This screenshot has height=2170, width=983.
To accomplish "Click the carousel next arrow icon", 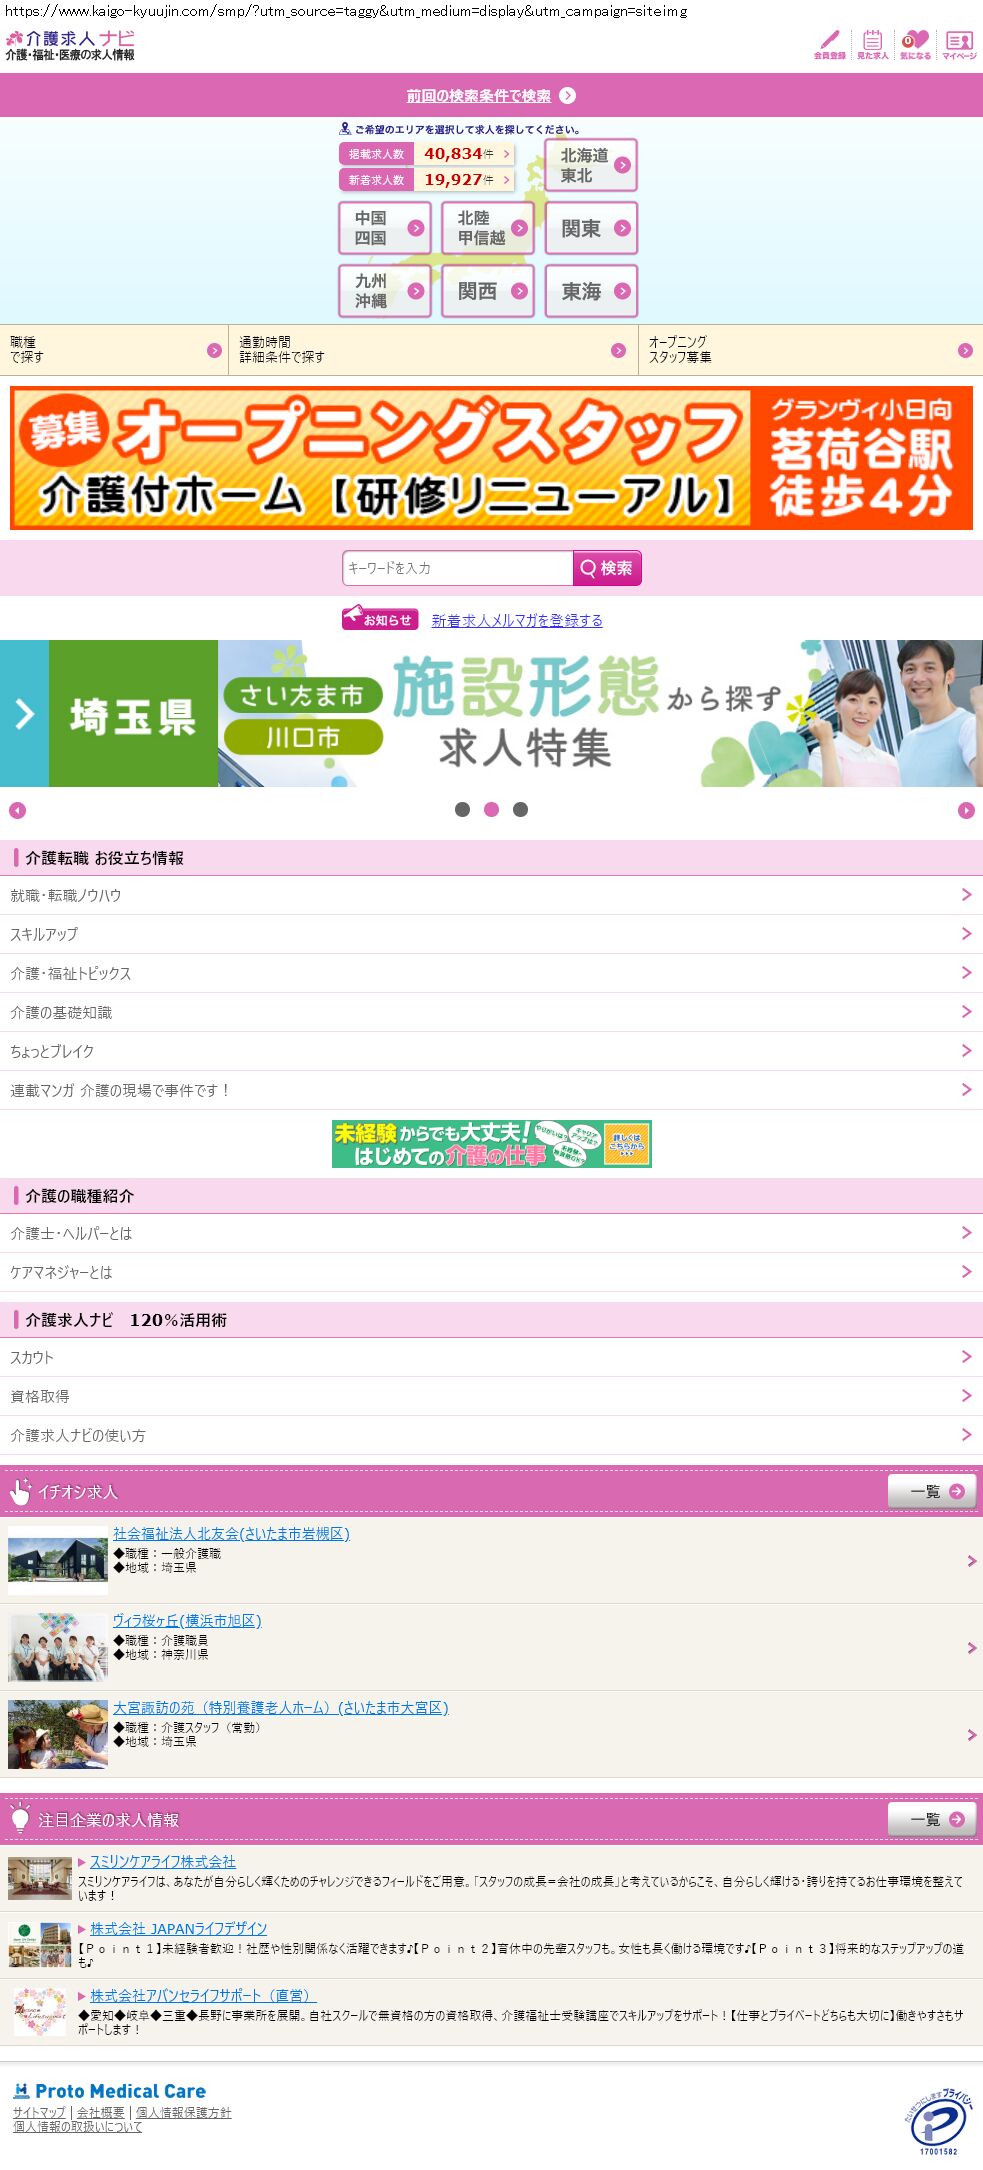I will pos(966,810).
